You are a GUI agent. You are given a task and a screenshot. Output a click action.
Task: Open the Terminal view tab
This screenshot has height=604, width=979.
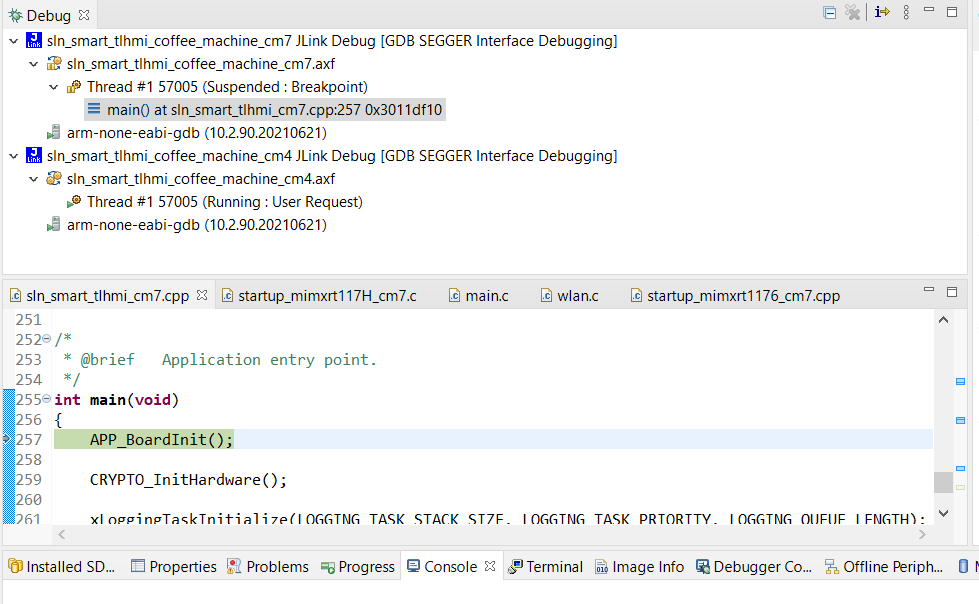[554, 567]
